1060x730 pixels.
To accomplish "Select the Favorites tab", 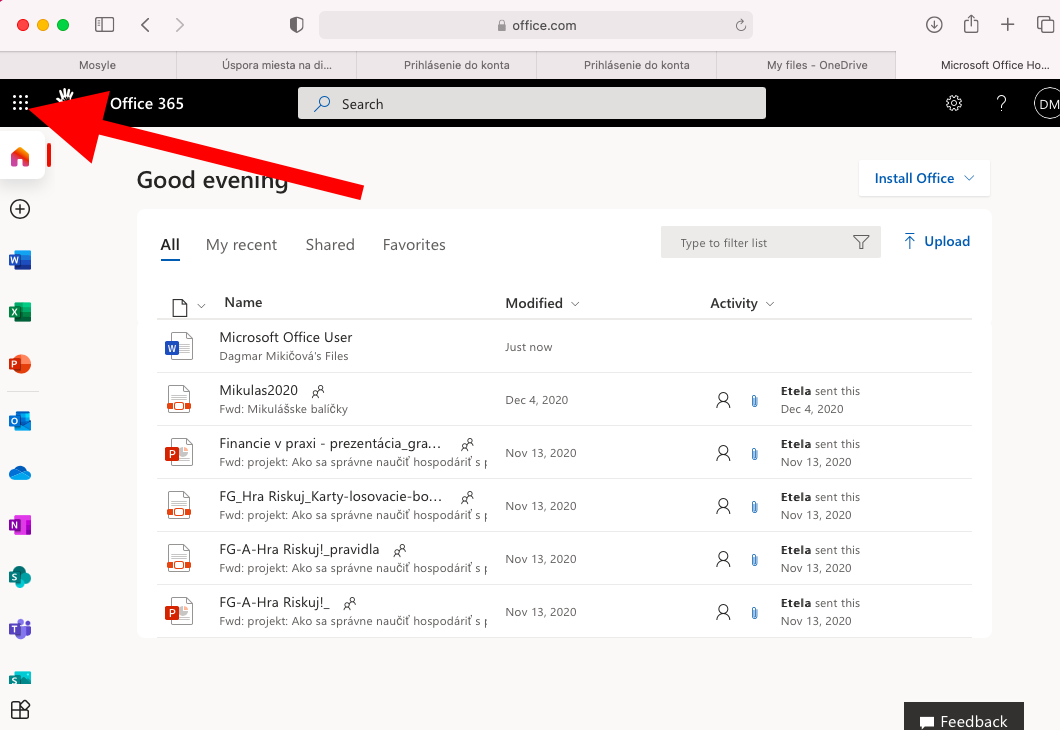I will click(x=414, y=245).
